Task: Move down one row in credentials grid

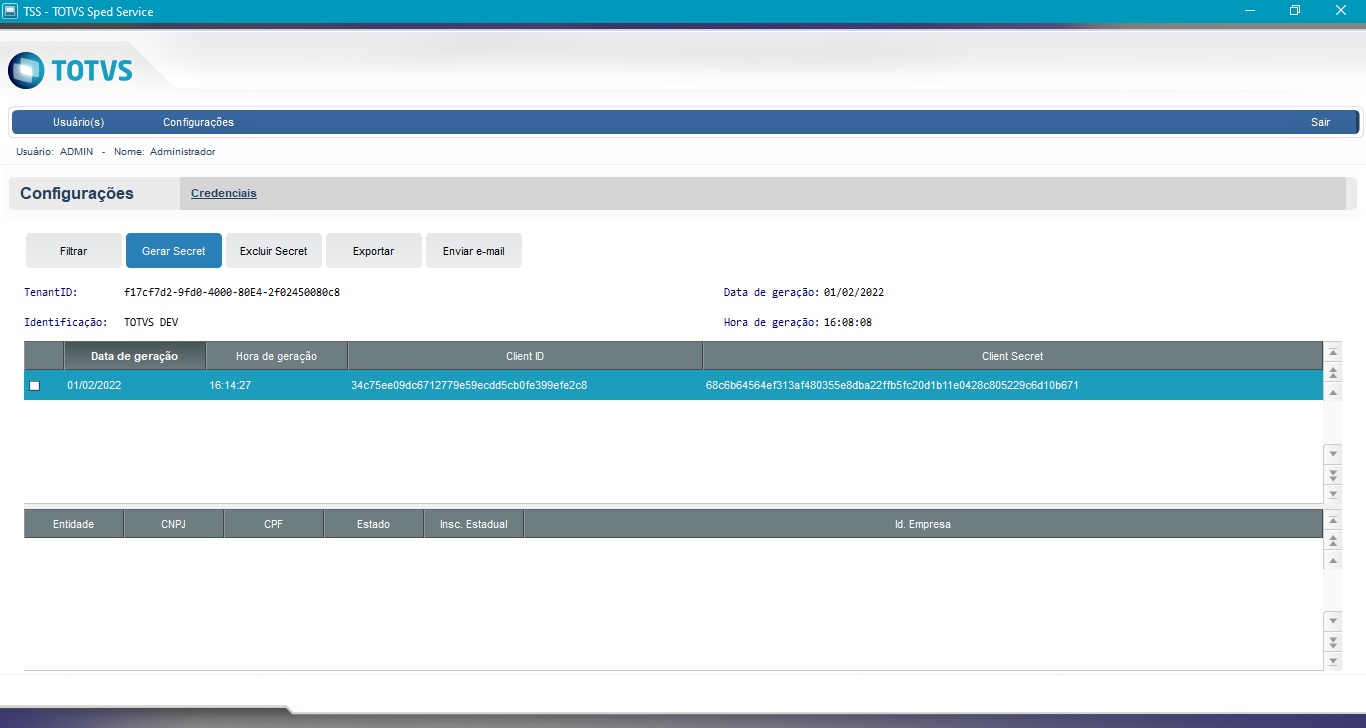Action: [x=1332, y=454]
